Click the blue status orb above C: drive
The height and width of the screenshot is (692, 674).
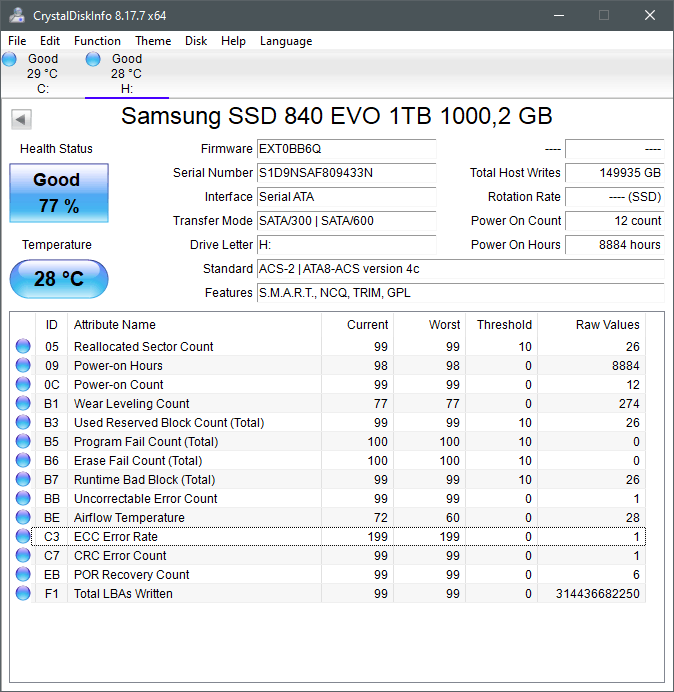click(x=9, y=59)
